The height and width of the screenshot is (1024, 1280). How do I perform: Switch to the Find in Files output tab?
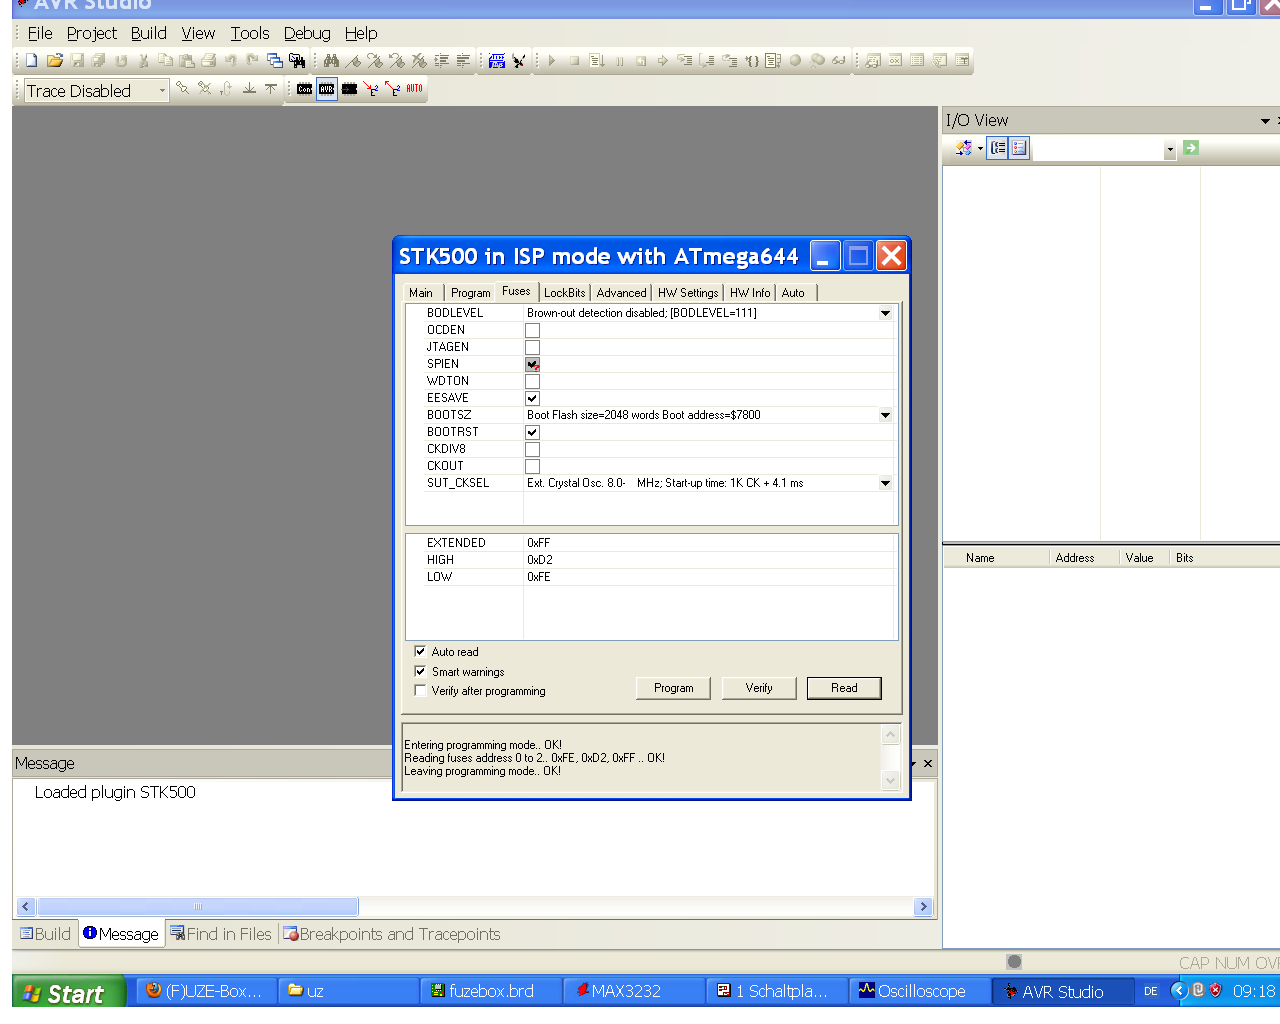pyautogui.click(x=221, y=934)
